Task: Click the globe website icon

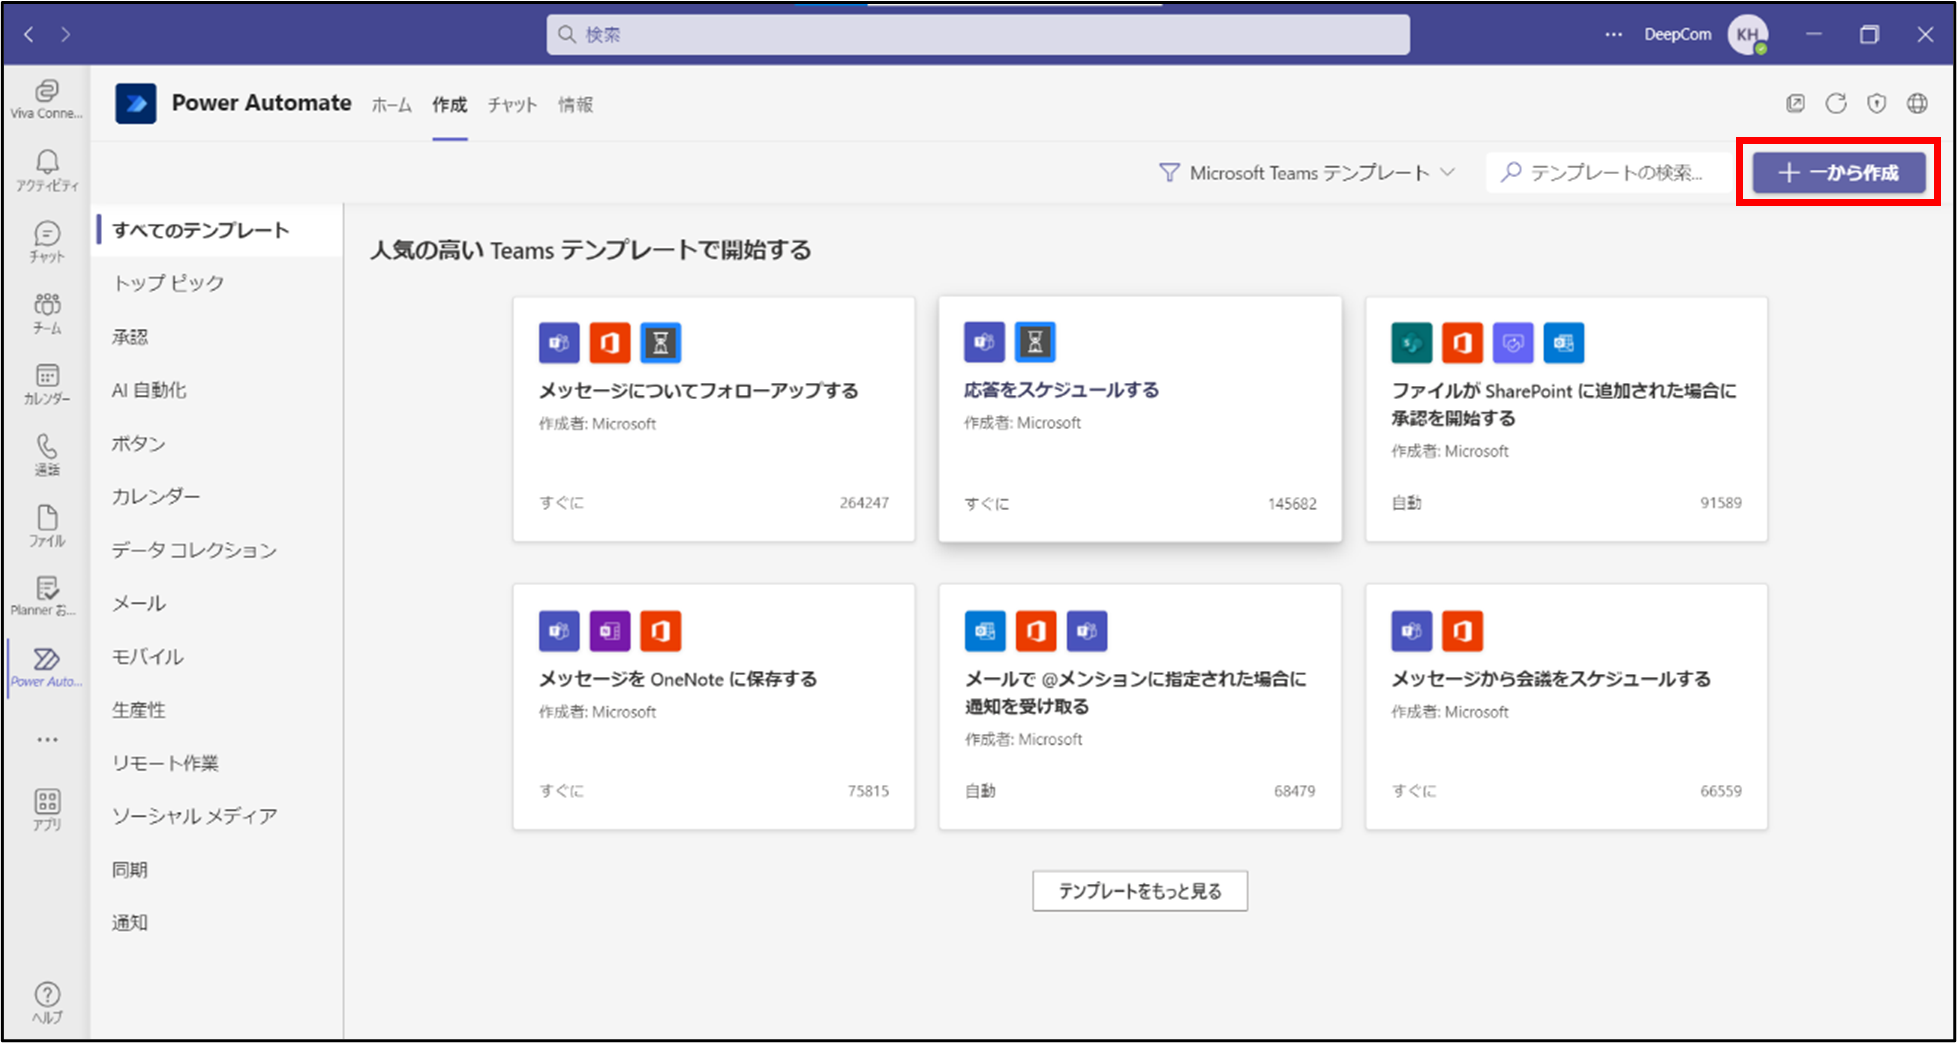Action: (1917, 103)
